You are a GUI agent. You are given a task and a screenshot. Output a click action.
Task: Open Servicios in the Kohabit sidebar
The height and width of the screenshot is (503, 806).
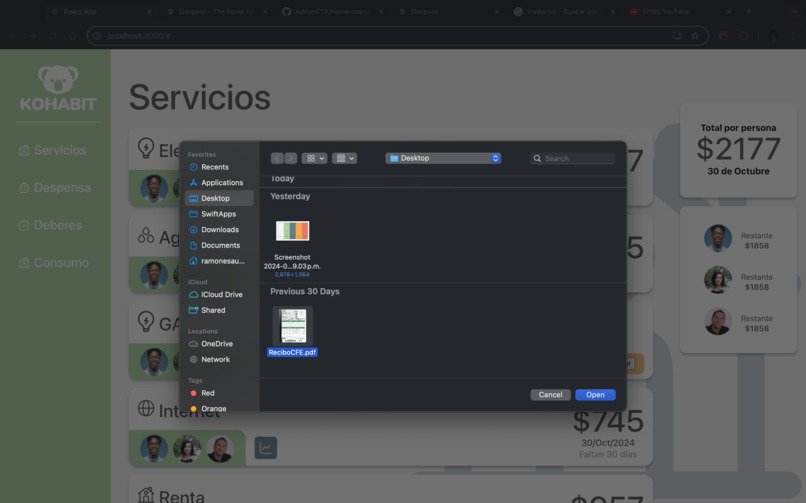click(x=52, y=150)
